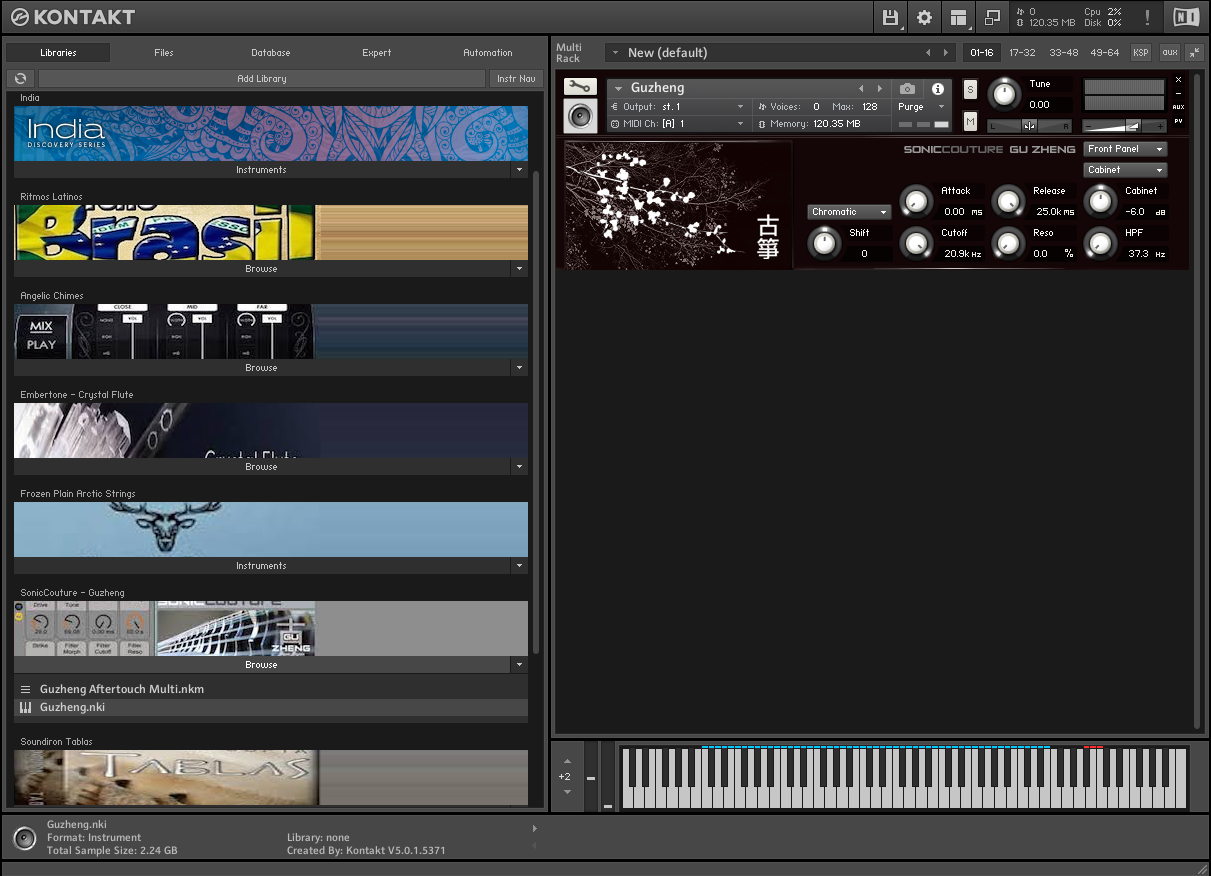Switch to the Files tab
Image resolution: width=1211 pixels, height=876 pixels.
164,53
